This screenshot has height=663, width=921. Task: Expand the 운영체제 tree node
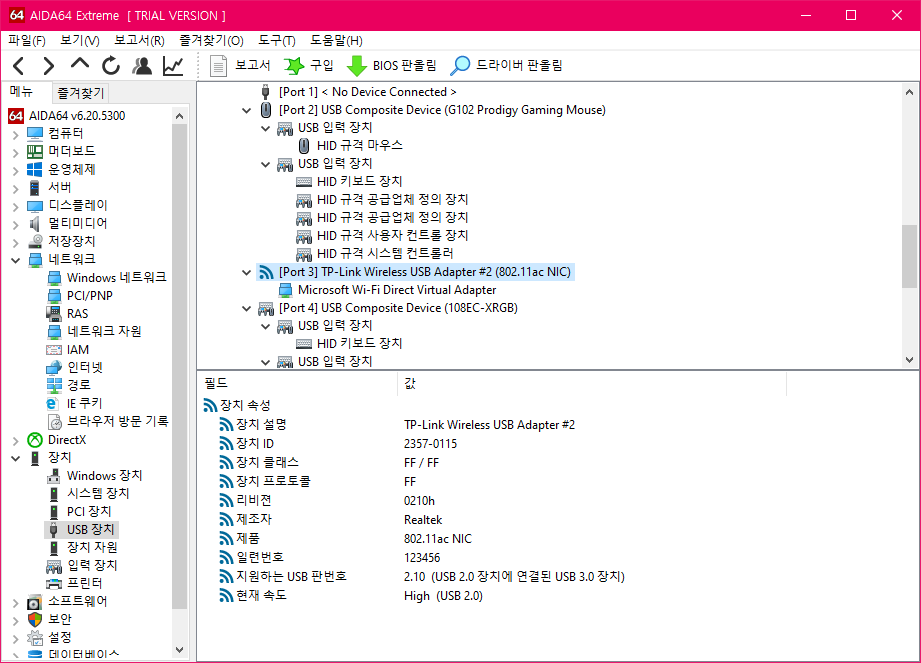tap(15, 171)
